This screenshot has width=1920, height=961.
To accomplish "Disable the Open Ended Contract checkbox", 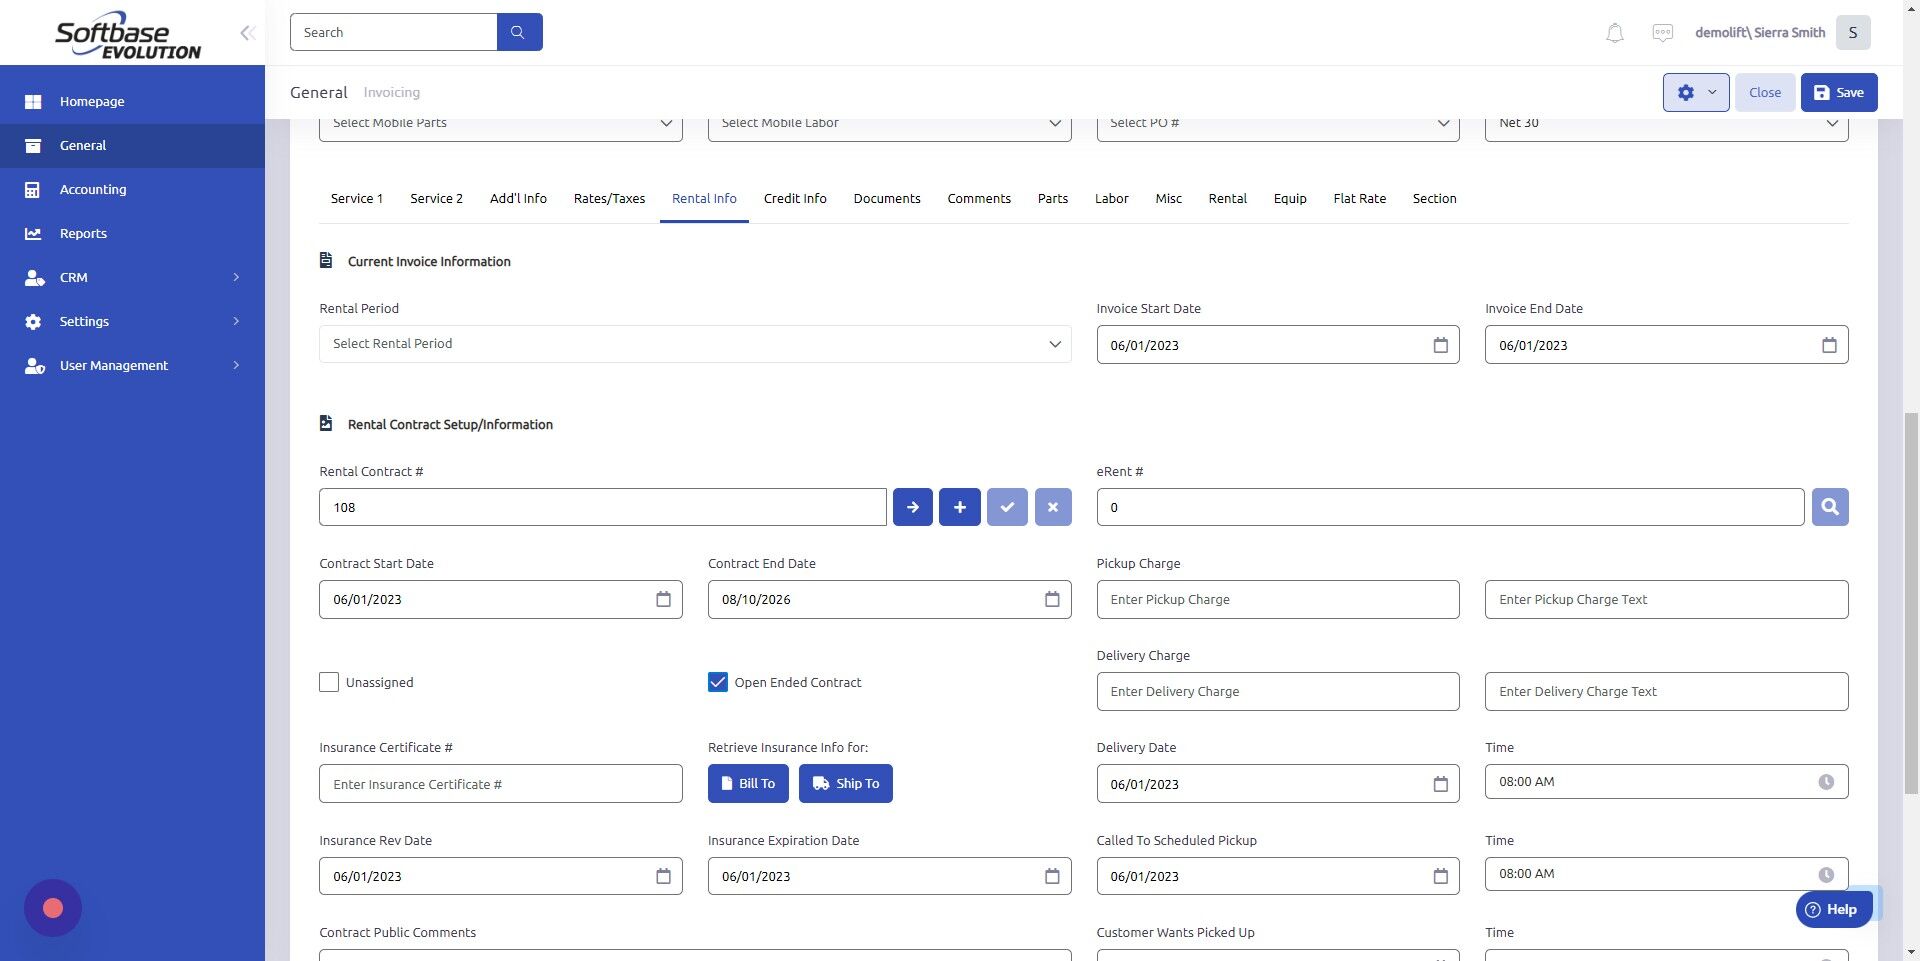I will coord(717,682).
